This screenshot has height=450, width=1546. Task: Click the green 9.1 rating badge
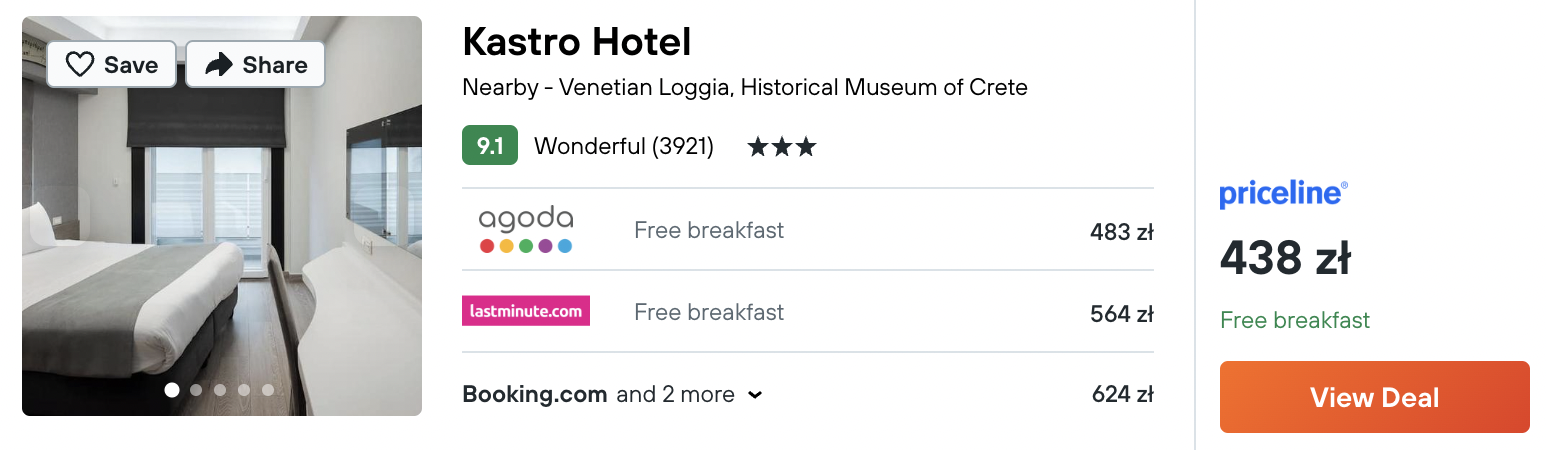click(490, 146)
